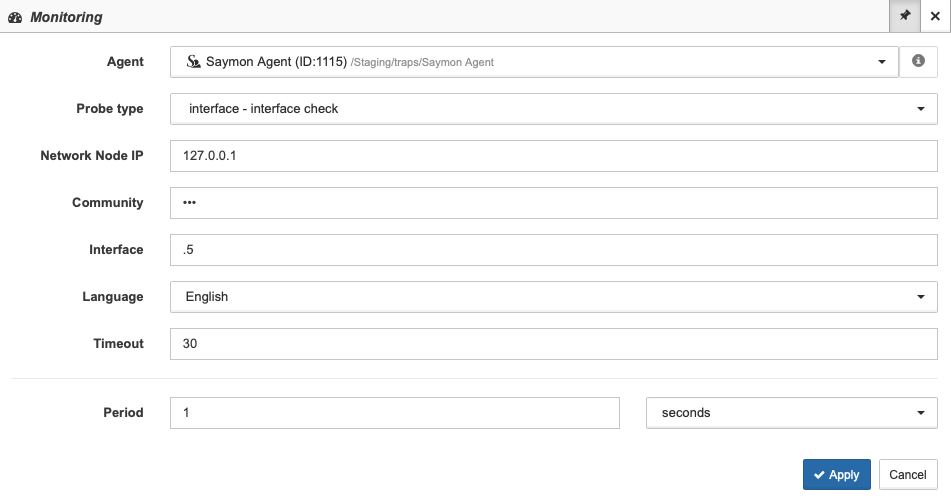Apply the monitoring settings

tap(836, 474)
